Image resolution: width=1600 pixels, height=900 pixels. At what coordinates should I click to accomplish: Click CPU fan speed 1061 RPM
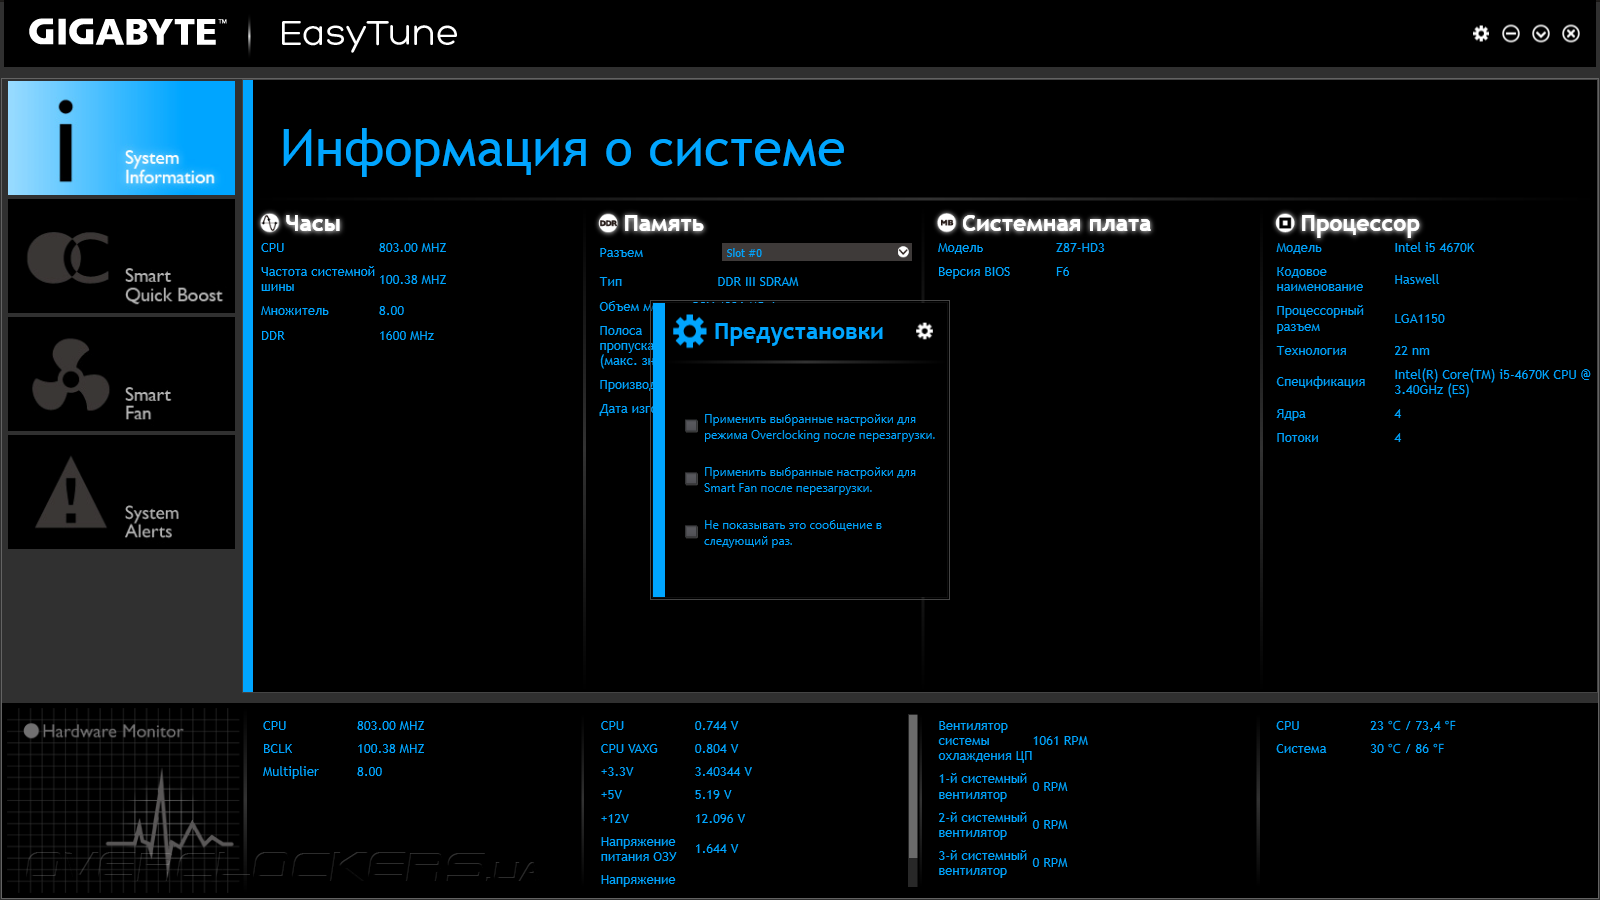pos(1060,741)
